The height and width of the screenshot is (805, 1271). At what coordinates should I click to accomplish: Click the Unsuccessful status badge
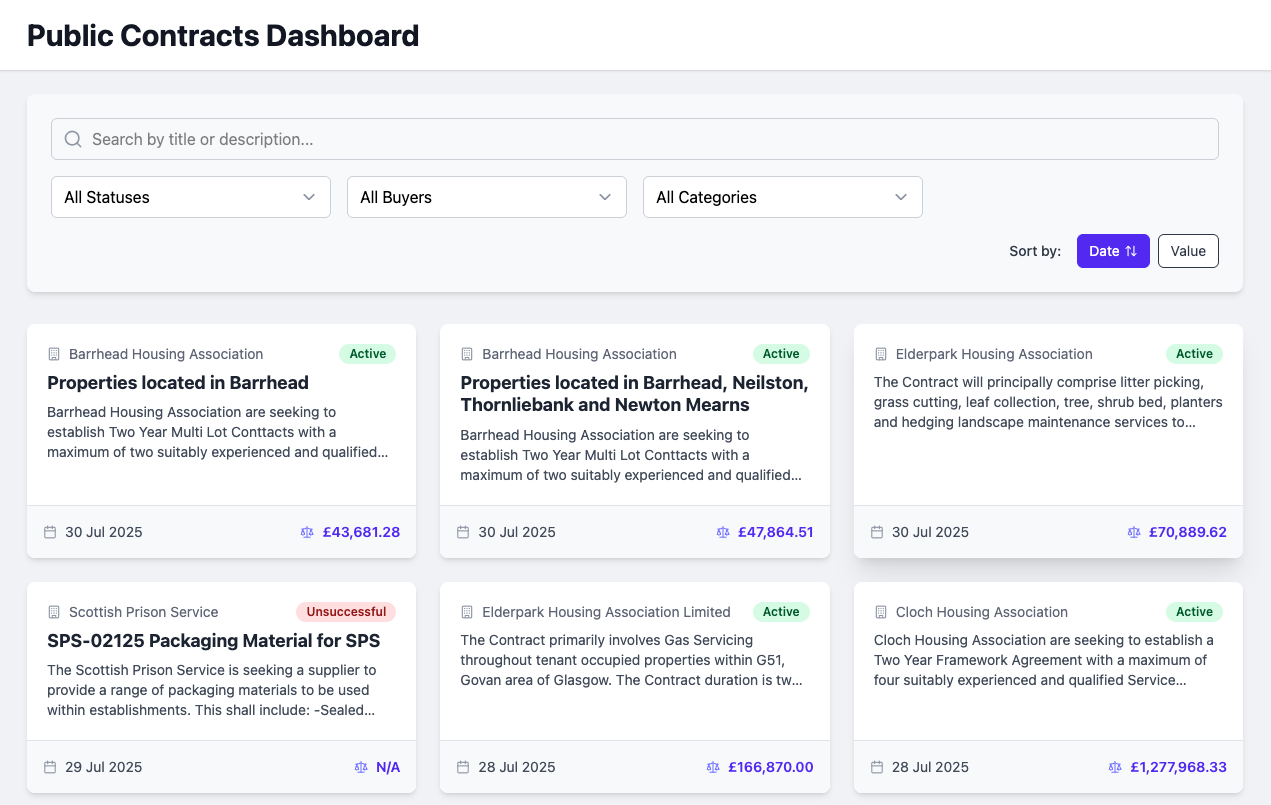346,612
